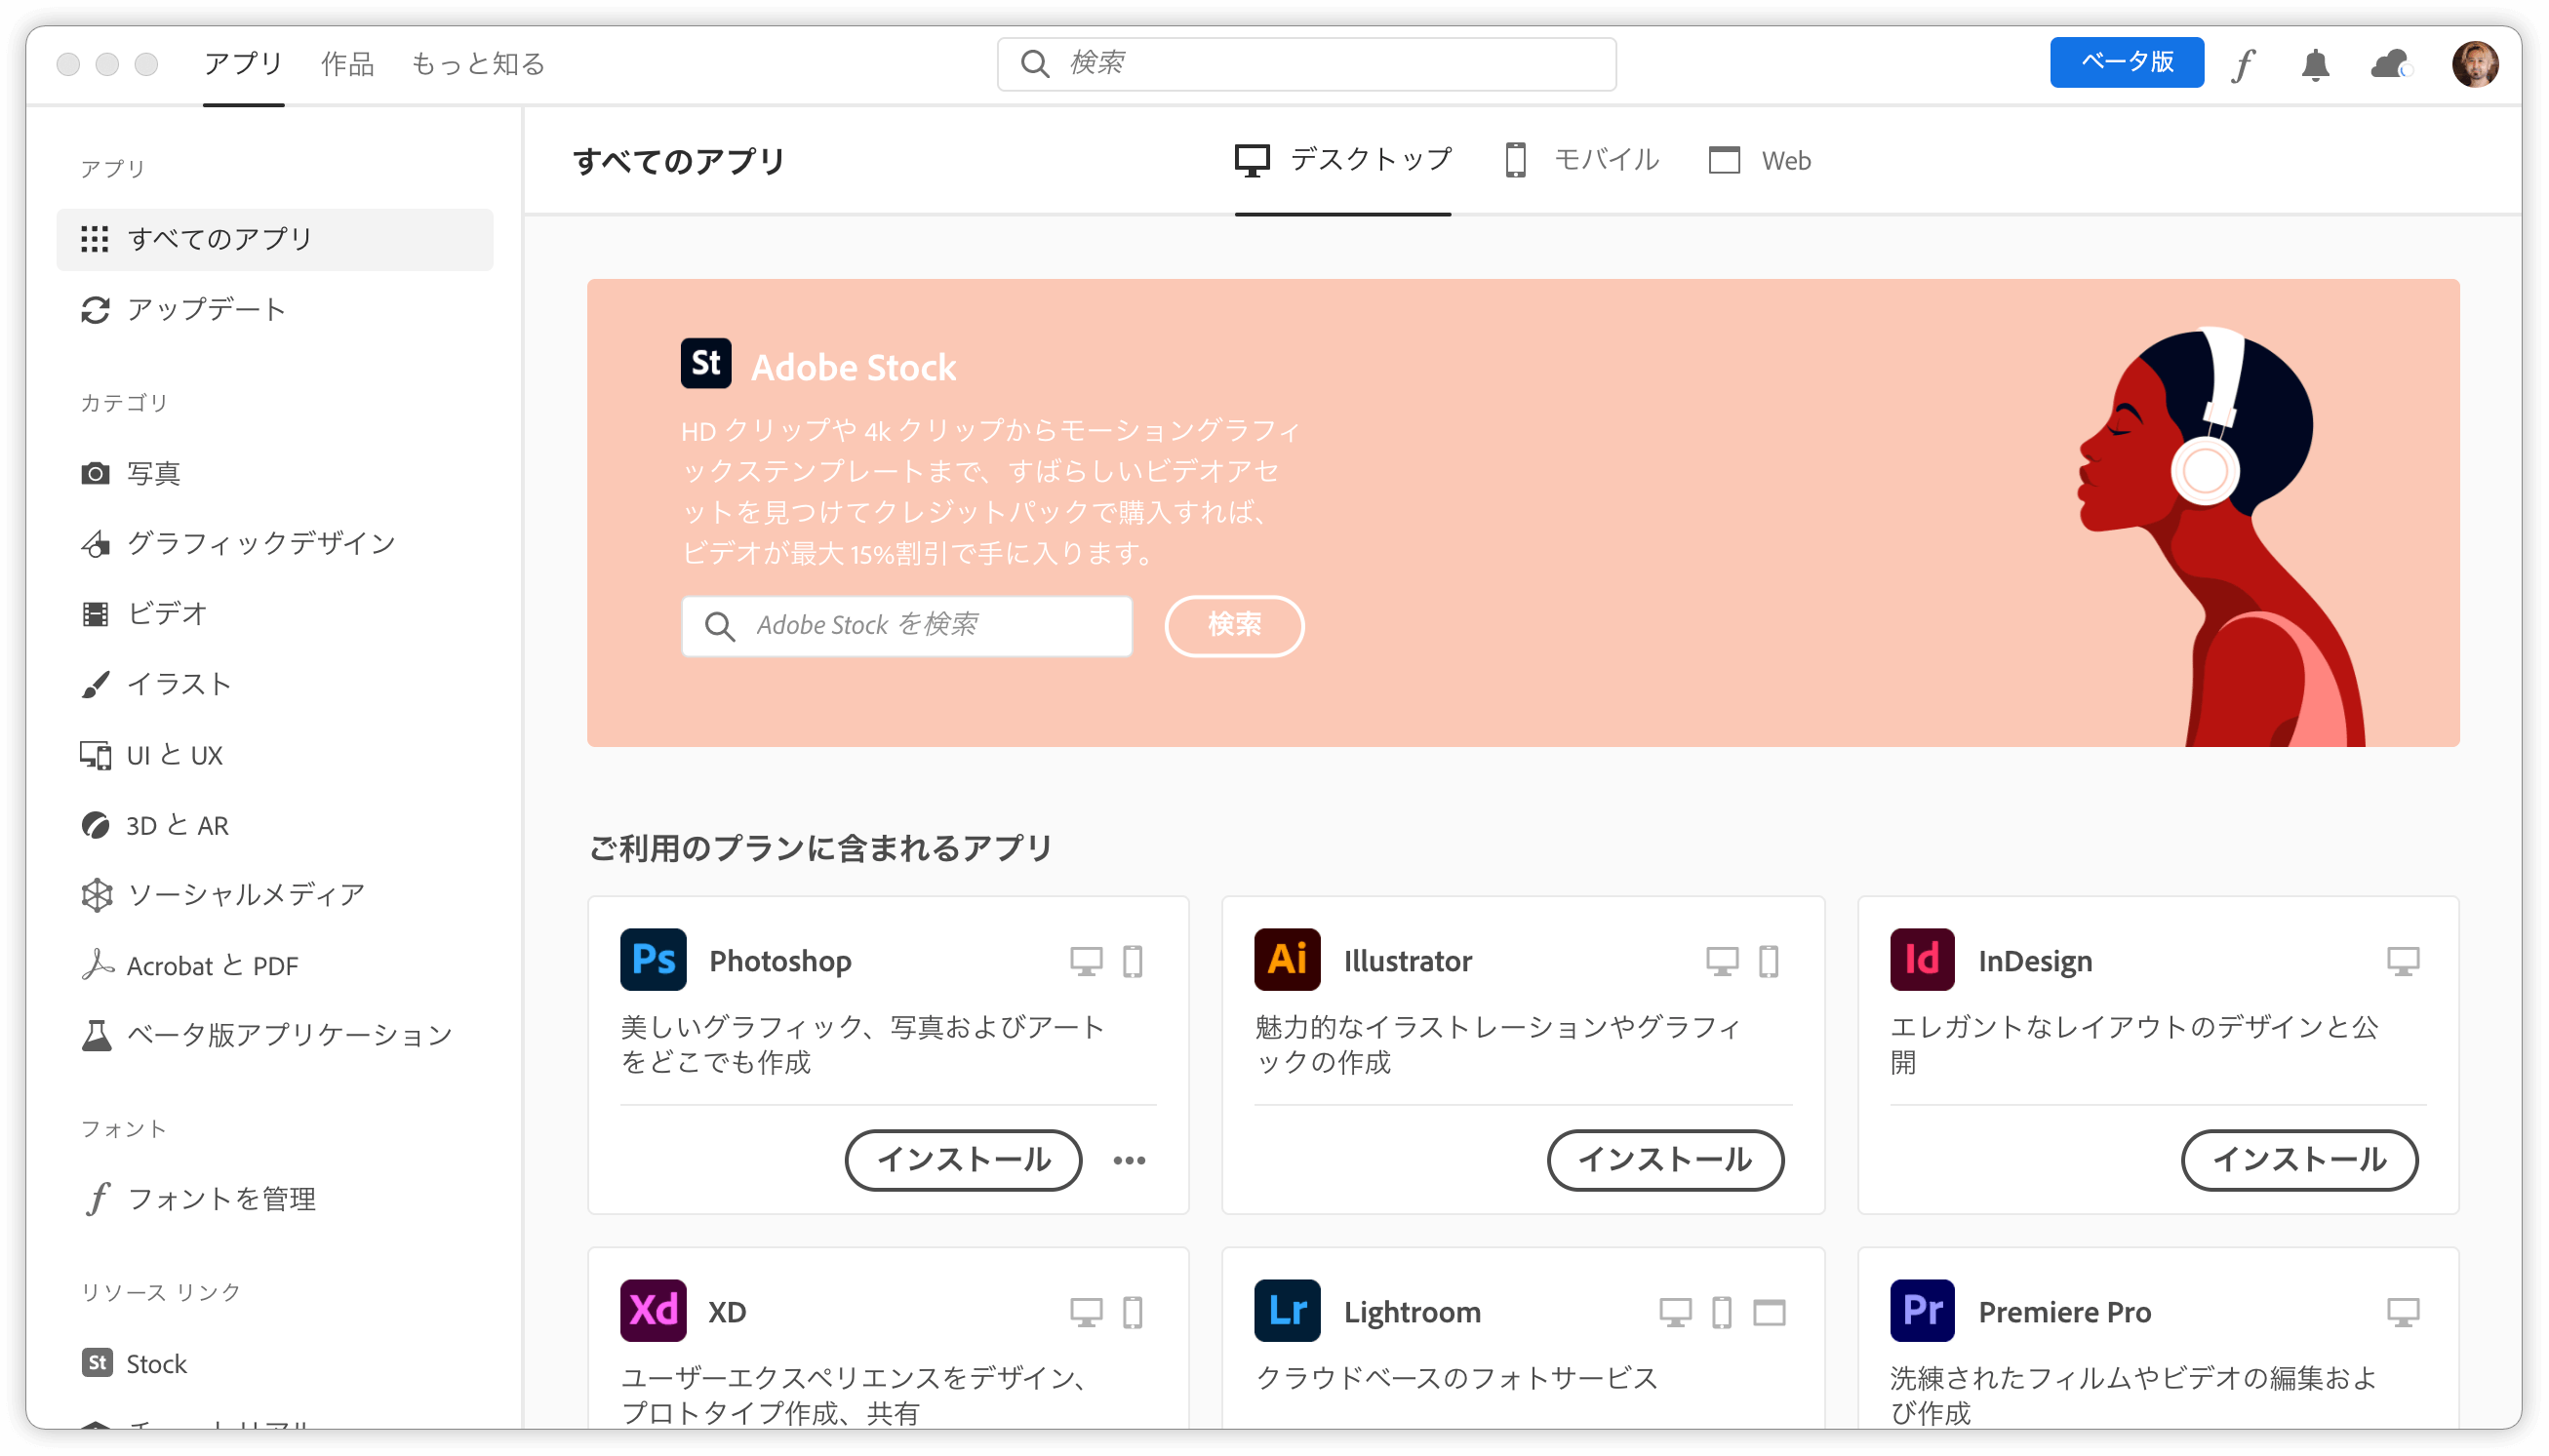Switch to アプリ tab
The width and height of the screenshot is (2549, 1456).
tap(243, 64)
